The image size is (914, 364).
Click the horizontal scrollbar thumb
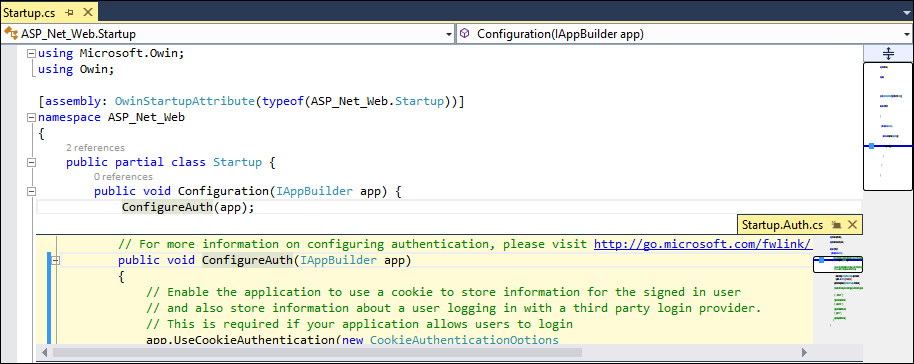[317, 352]
